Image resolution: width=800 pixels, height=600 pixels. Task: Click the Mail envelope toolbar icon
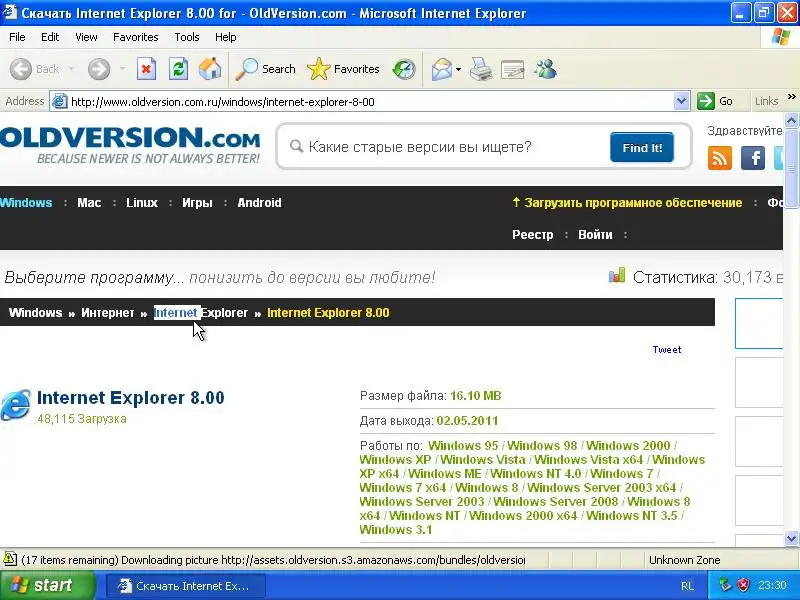442,69
